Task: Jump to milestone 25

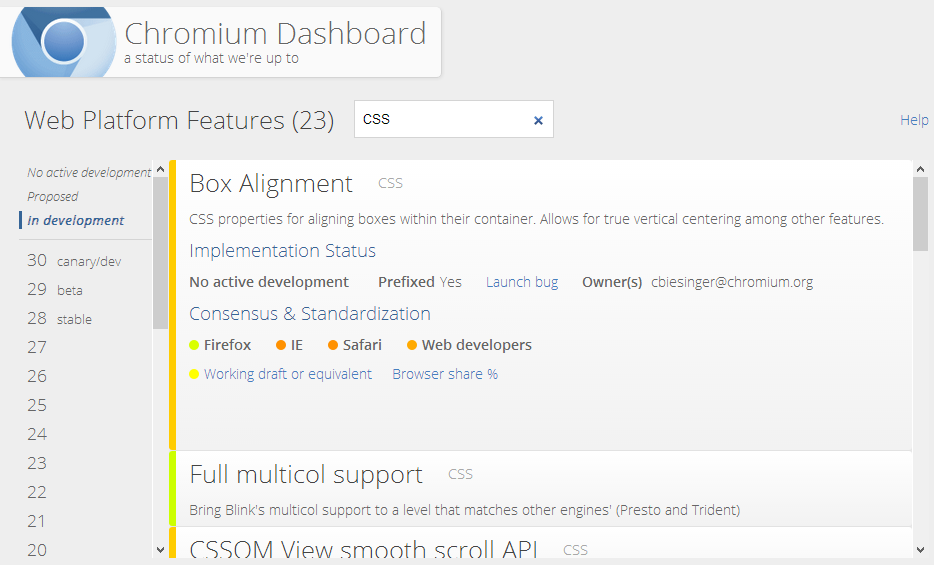Action: point(36,405)
